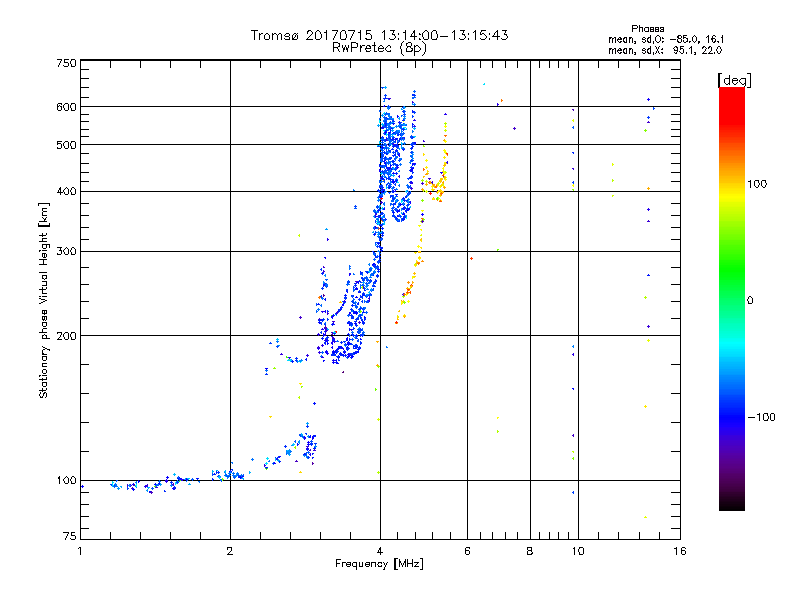800x600 pixels.
Task: Click the y-axis tick label '500'
Action: (x=66, y=145)
